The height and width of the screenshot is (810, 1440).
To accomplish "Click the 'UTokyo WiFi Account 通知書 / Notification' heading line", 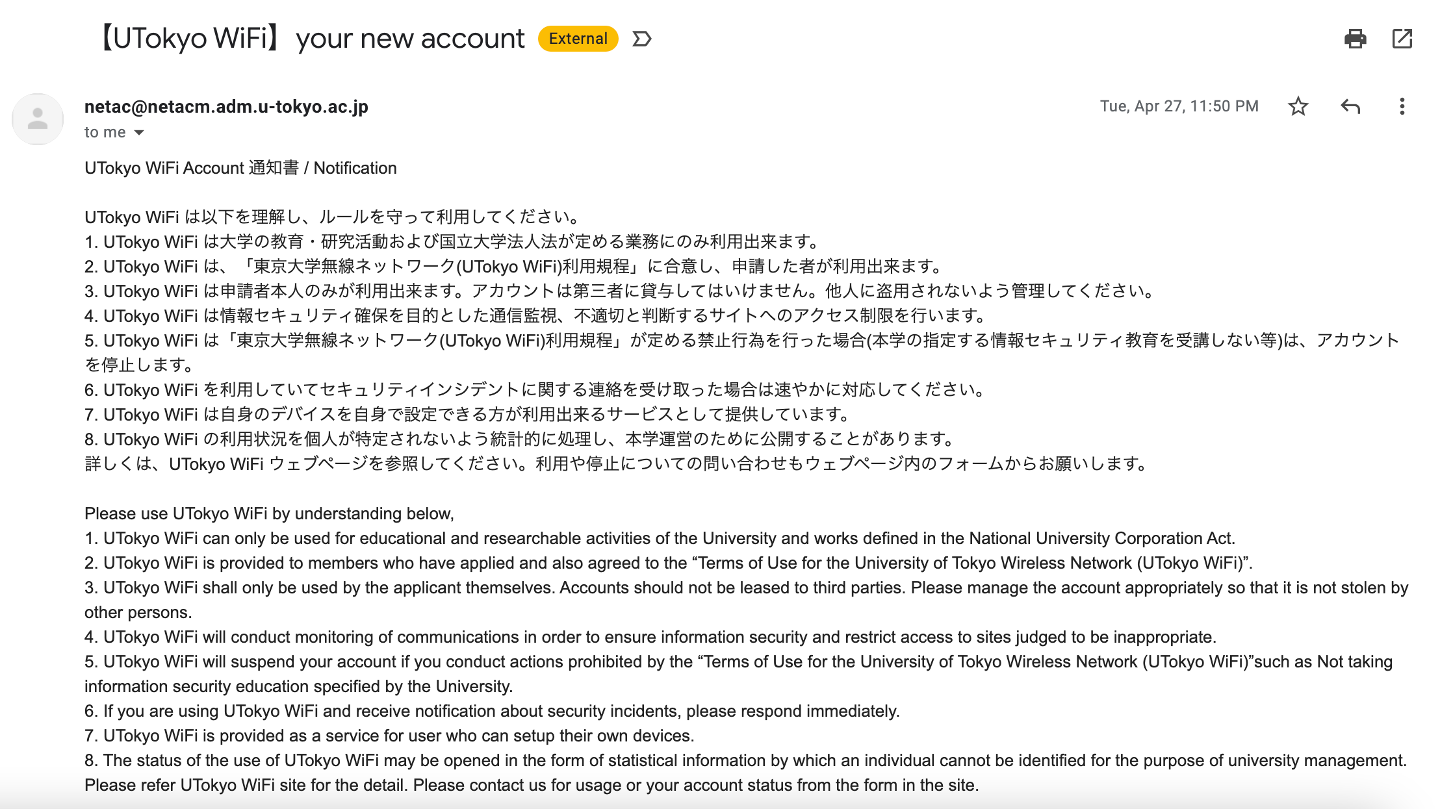I will coord(241,168).
